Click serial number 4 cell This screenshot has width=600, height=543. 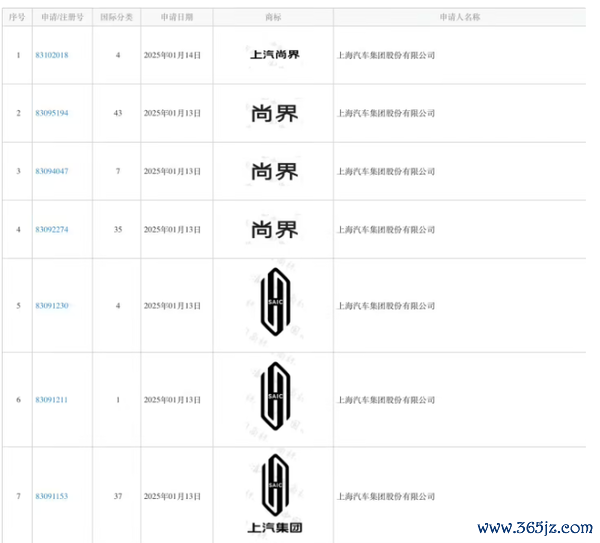(x=18, y=229)
